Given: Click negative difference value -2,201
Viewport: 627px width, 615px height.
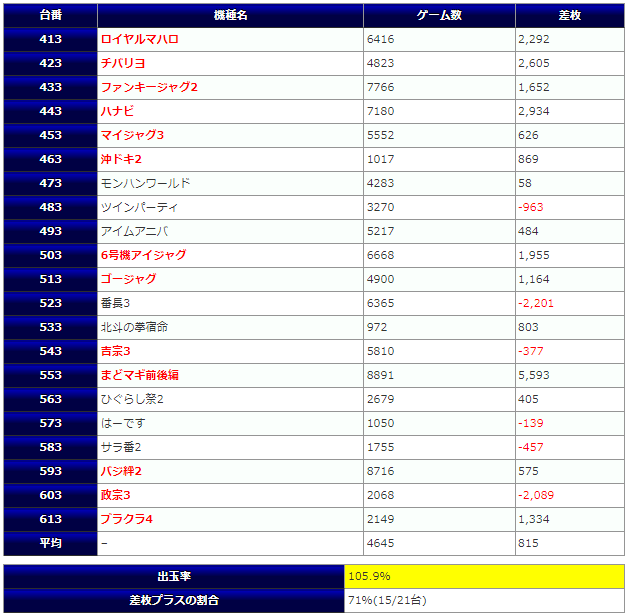Looking at the screenshot, I should click(x=536, y=303).
